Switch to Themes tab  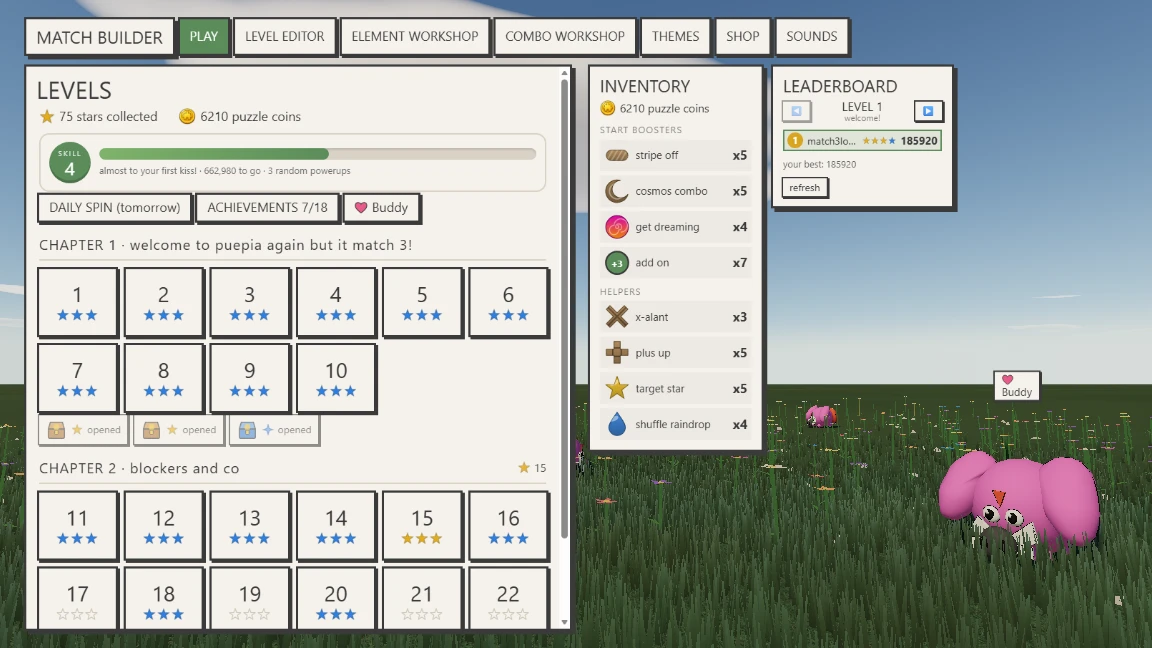pos(675,36)
